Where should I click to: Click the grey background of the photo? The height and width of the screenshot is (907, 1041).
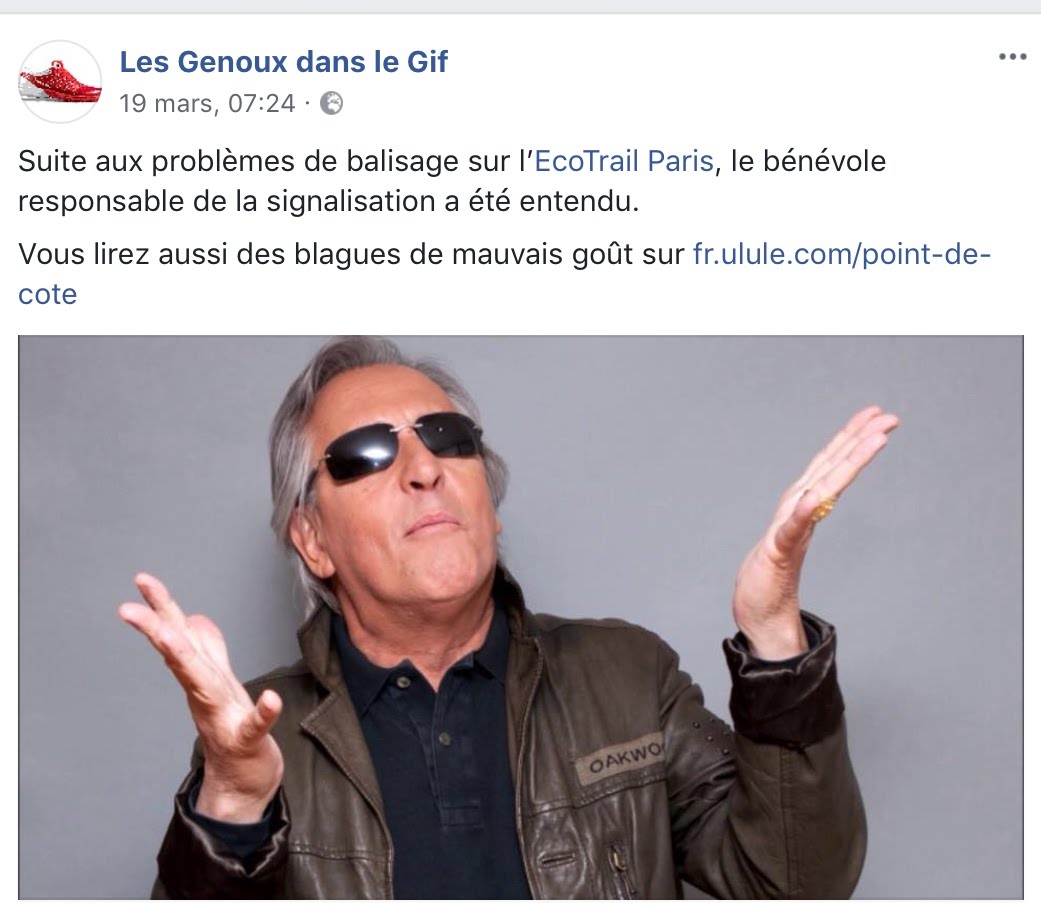click(x=133, y=465)
